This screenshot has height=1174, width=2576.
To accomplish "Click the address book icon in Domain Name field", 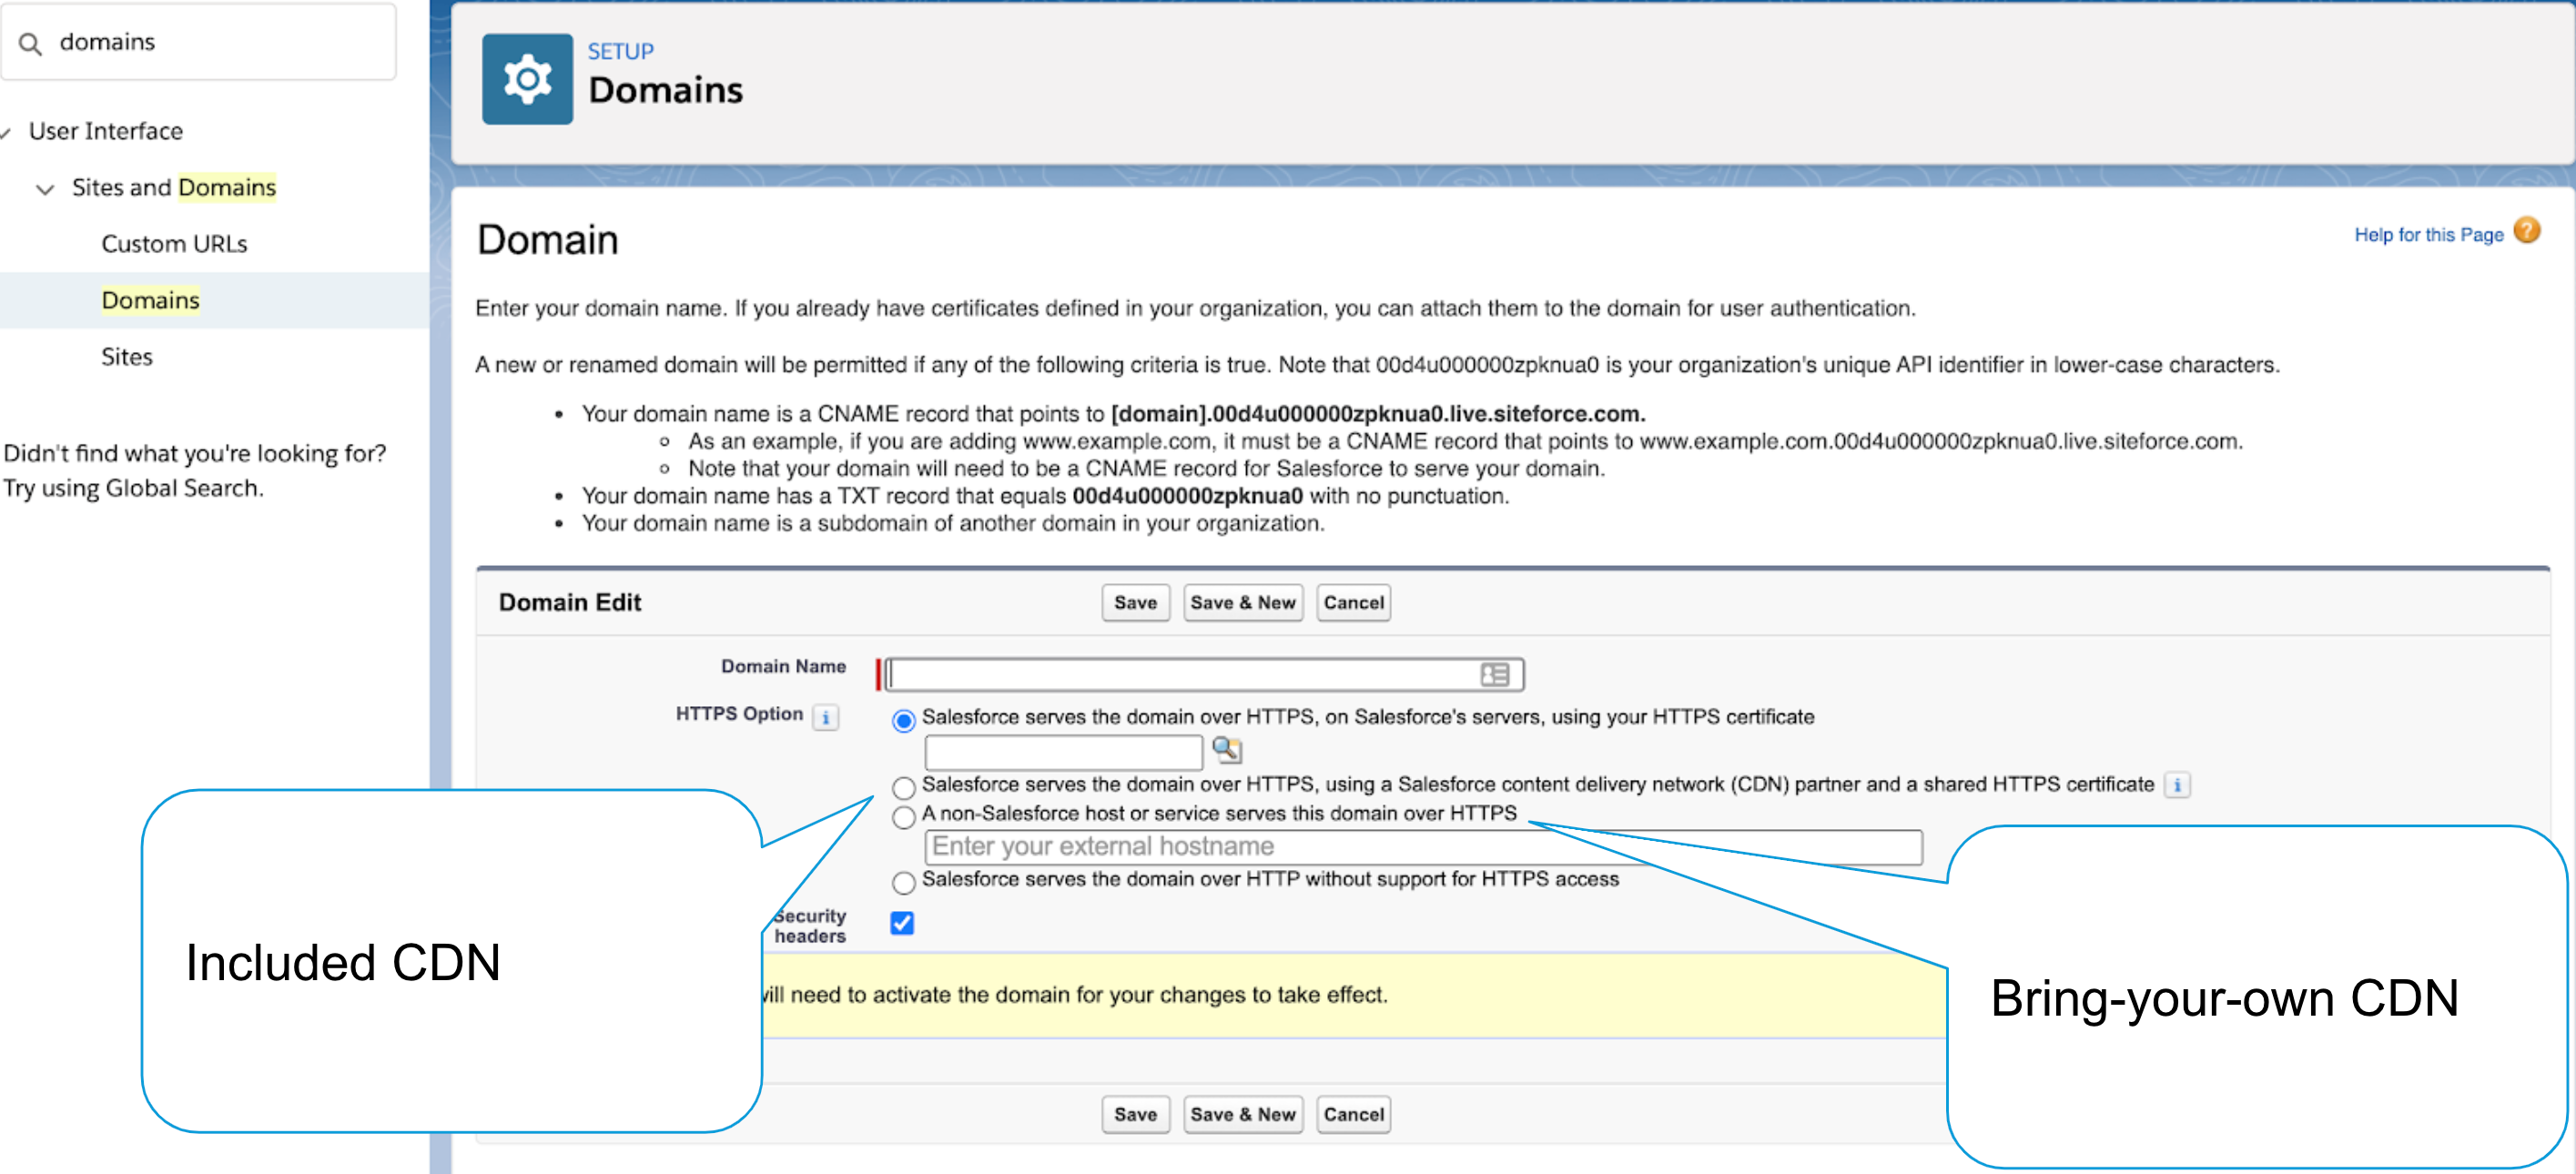I will click(1496, 674).
